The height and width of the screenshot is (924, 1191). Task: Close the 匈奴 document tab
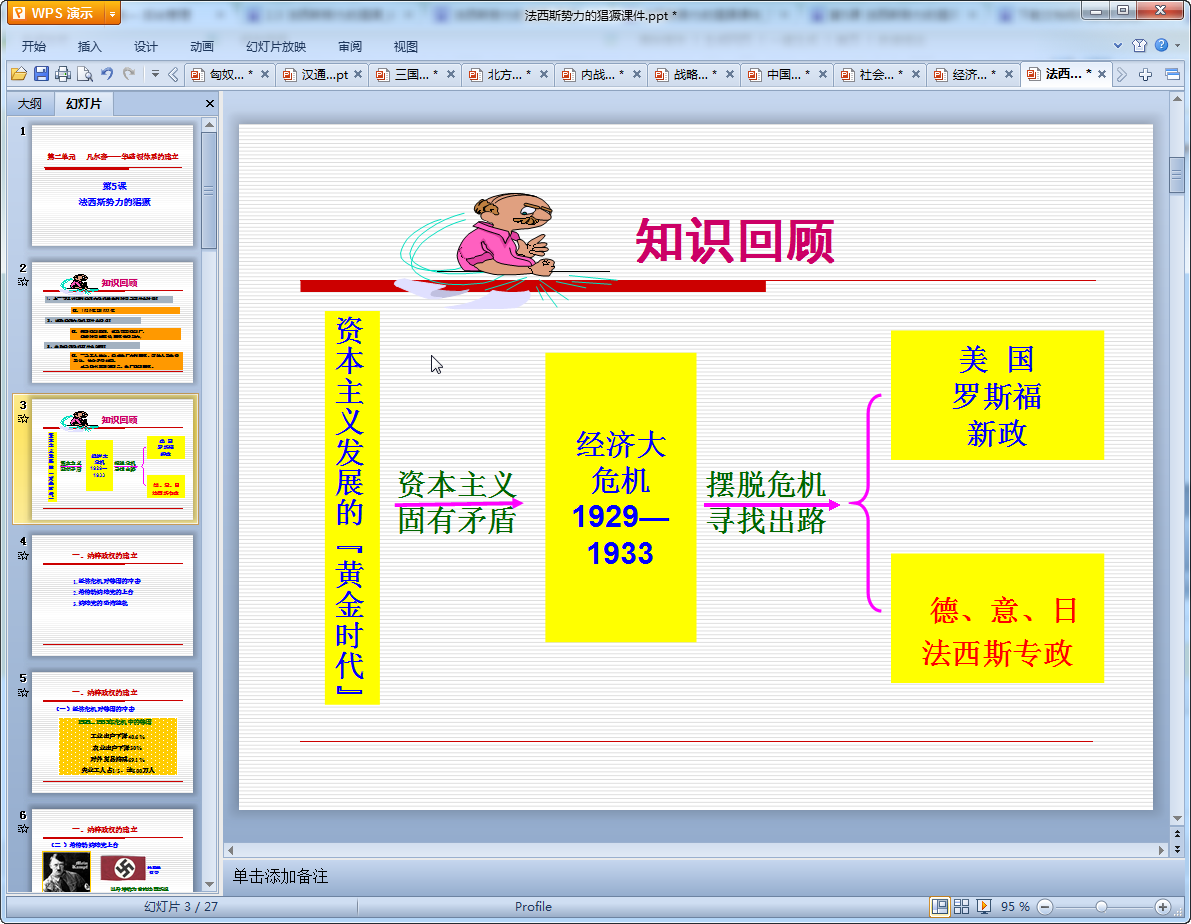pos(265,74)
